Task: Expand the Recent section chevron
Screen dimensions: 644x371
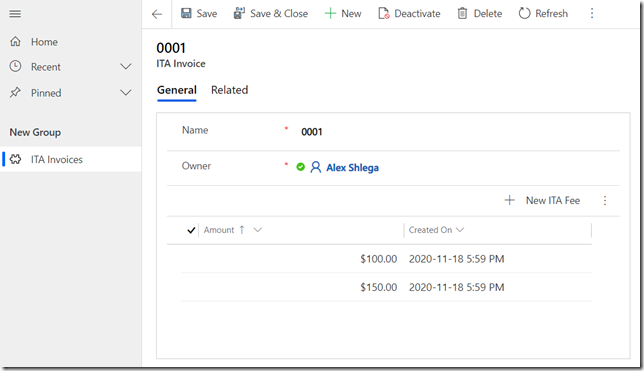Action: click(x=126, y=67)
